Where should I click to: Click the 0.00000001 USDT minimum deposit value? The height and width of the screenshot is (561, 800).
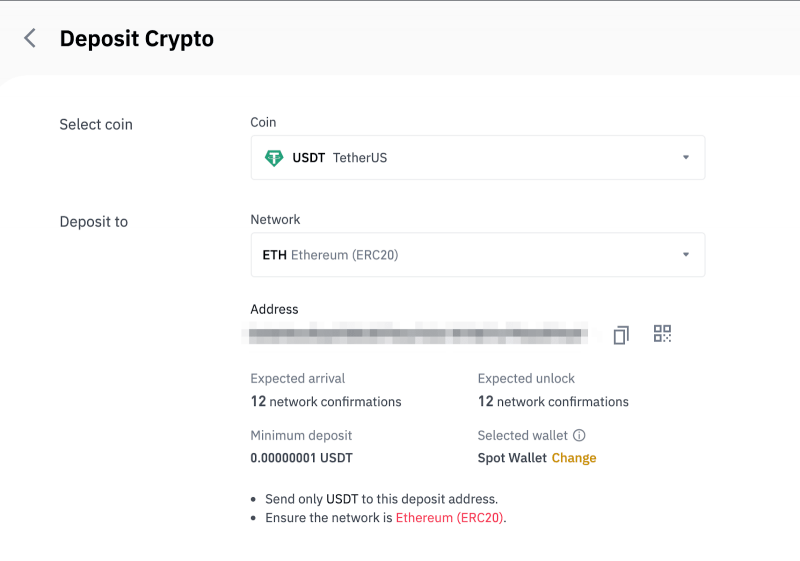point(301,458)
